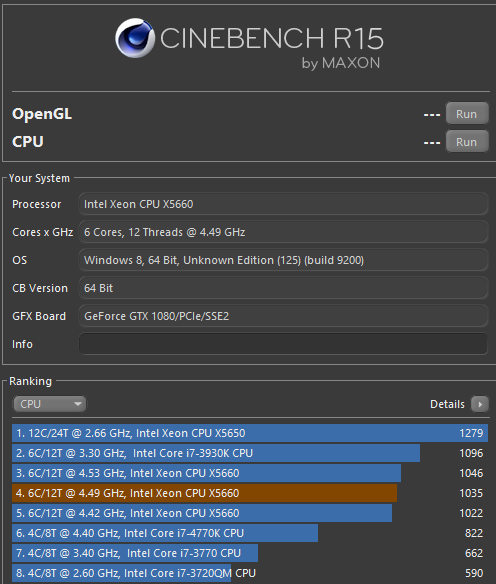Screen dimensions: 496x584
Task: Select ranking entry 7 Core i7-3770
Action: click(x=250, y=553)
